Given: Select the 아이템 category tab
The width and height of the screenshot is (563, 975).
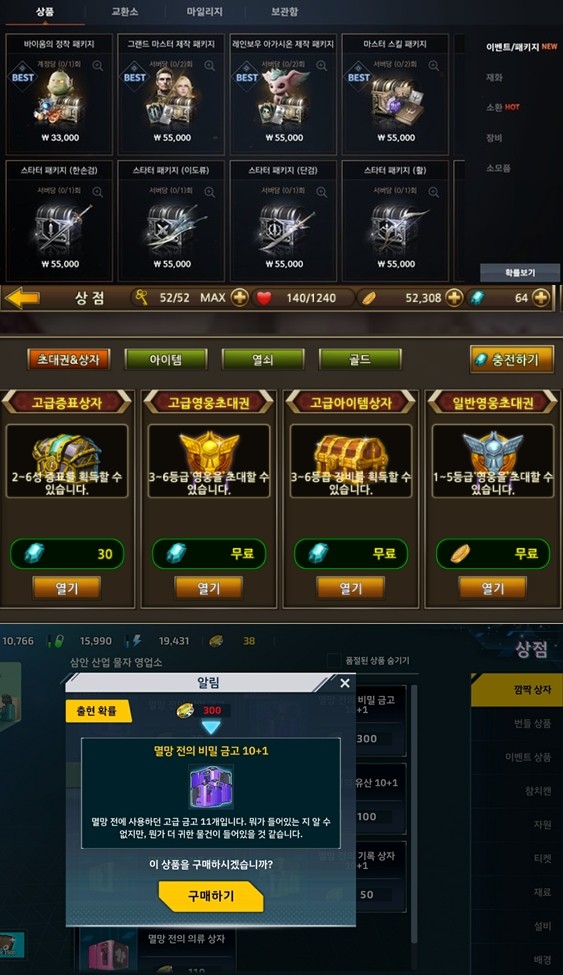Looking at the screenshot, I should click(x=165, y=359).
